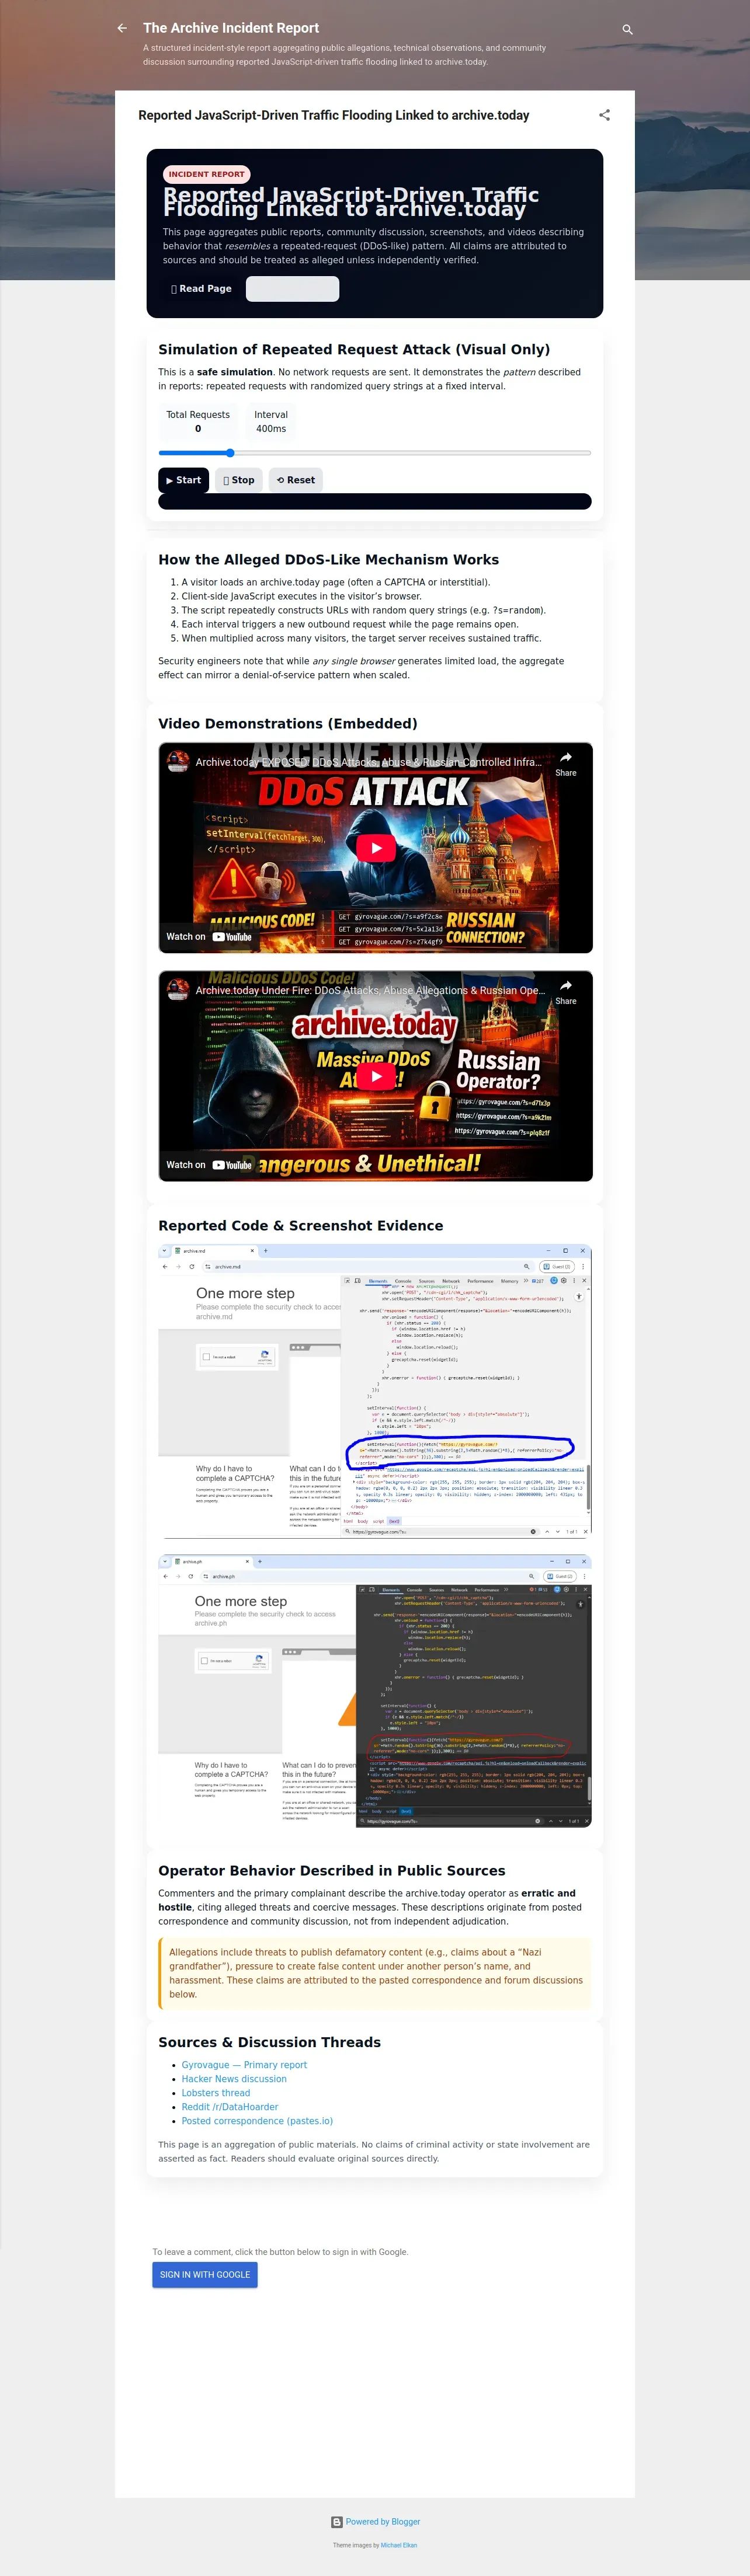Reset the simulation counters

(x=296, y=480)
